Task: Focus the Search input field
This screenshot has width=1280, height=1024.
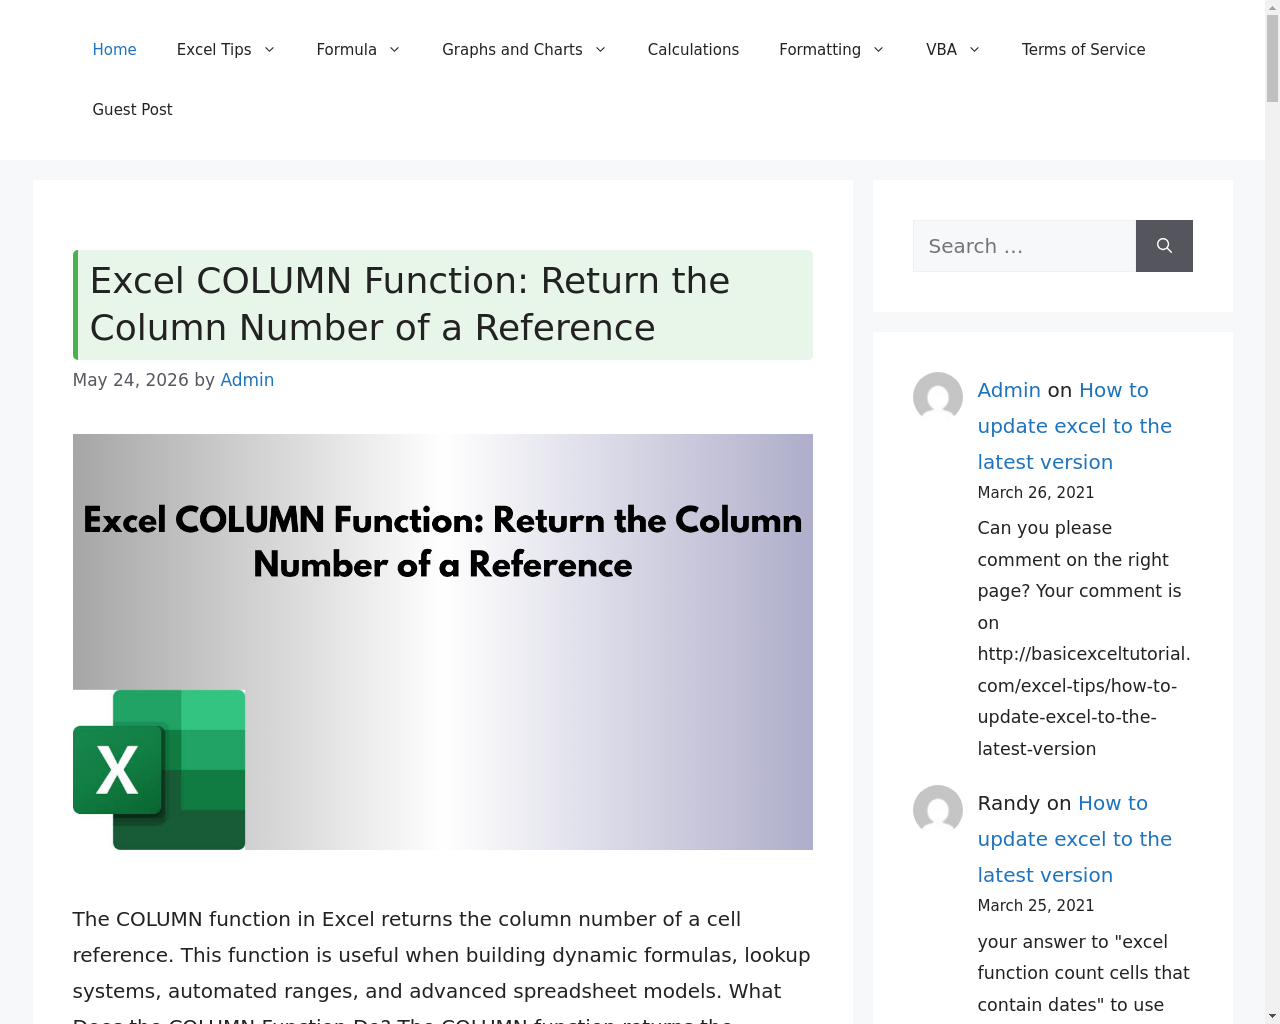Action: (1024, 246)
